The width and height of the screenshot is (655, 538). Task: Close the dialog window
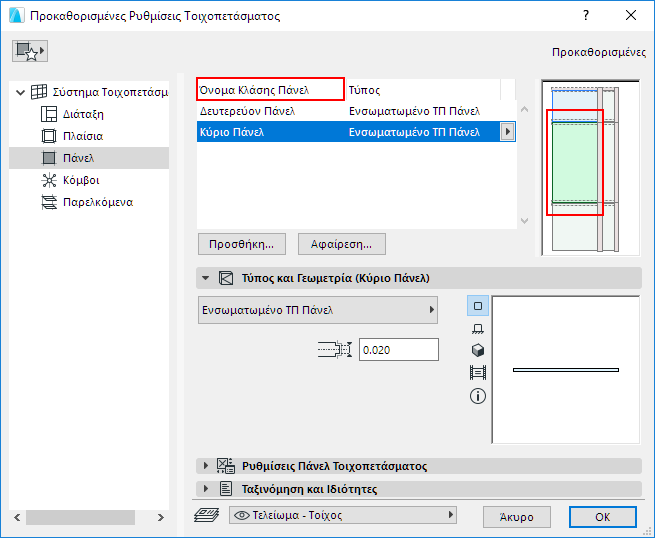pyautogui.click(x=631, y=15)
